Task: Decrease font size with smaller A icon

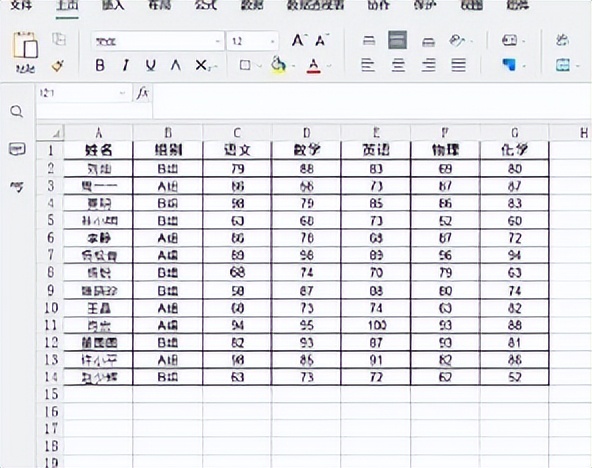Action: point(322,40)
